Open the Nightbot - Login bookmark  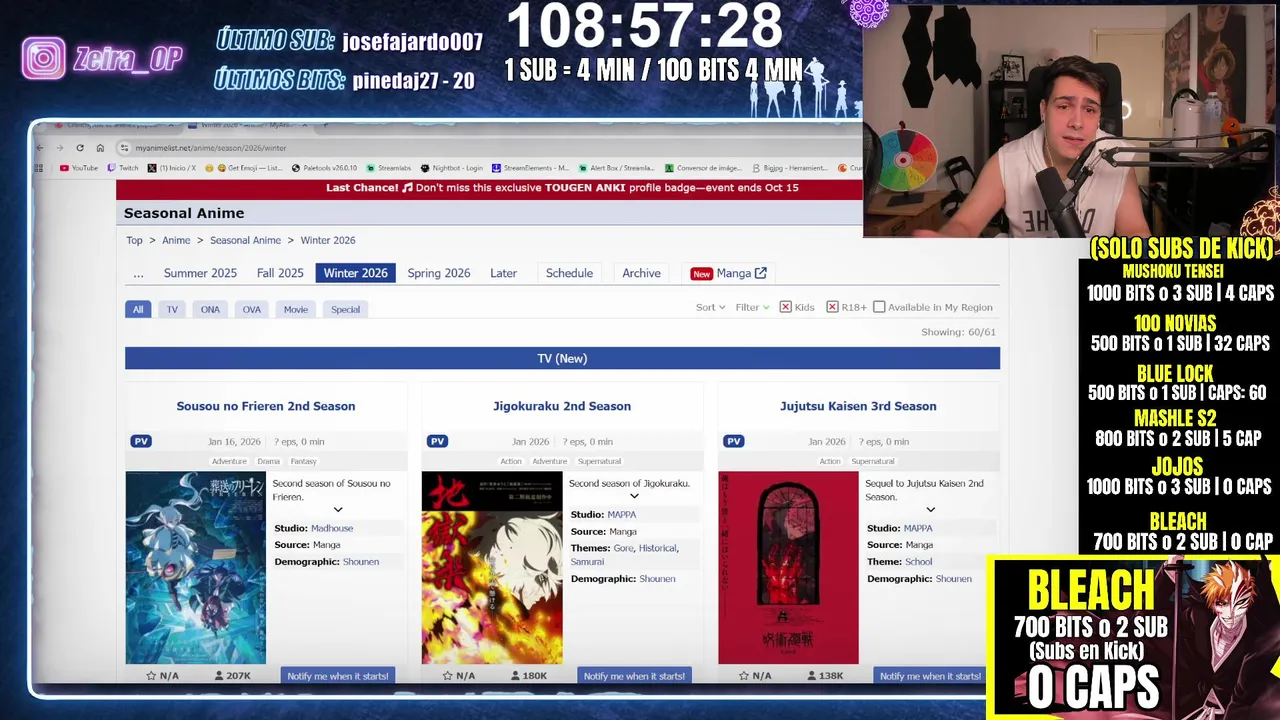point(452,168)
